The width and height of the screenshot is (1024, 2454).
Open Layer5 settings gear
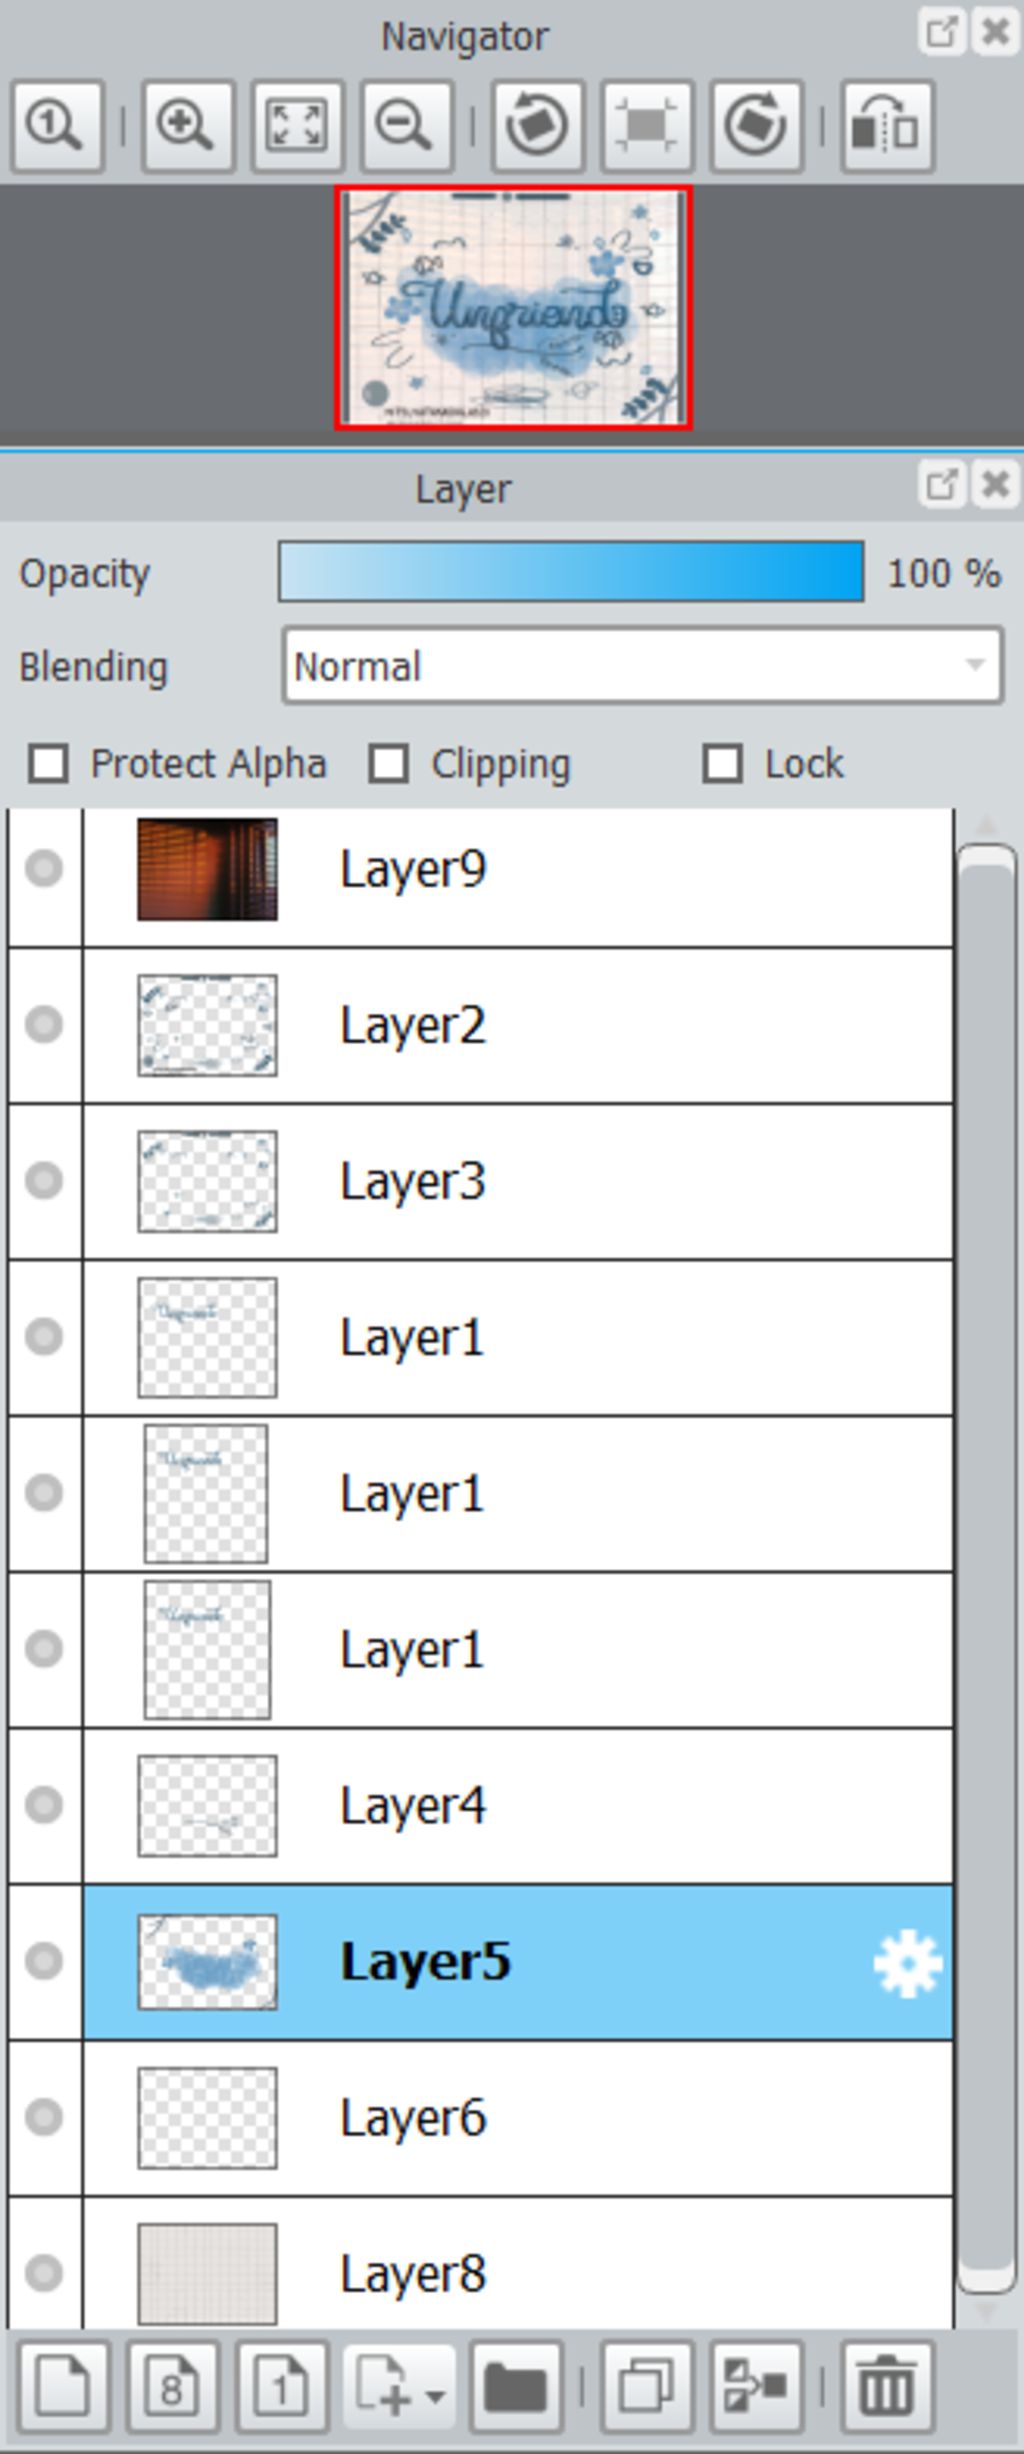click(x=907, y=1964)
